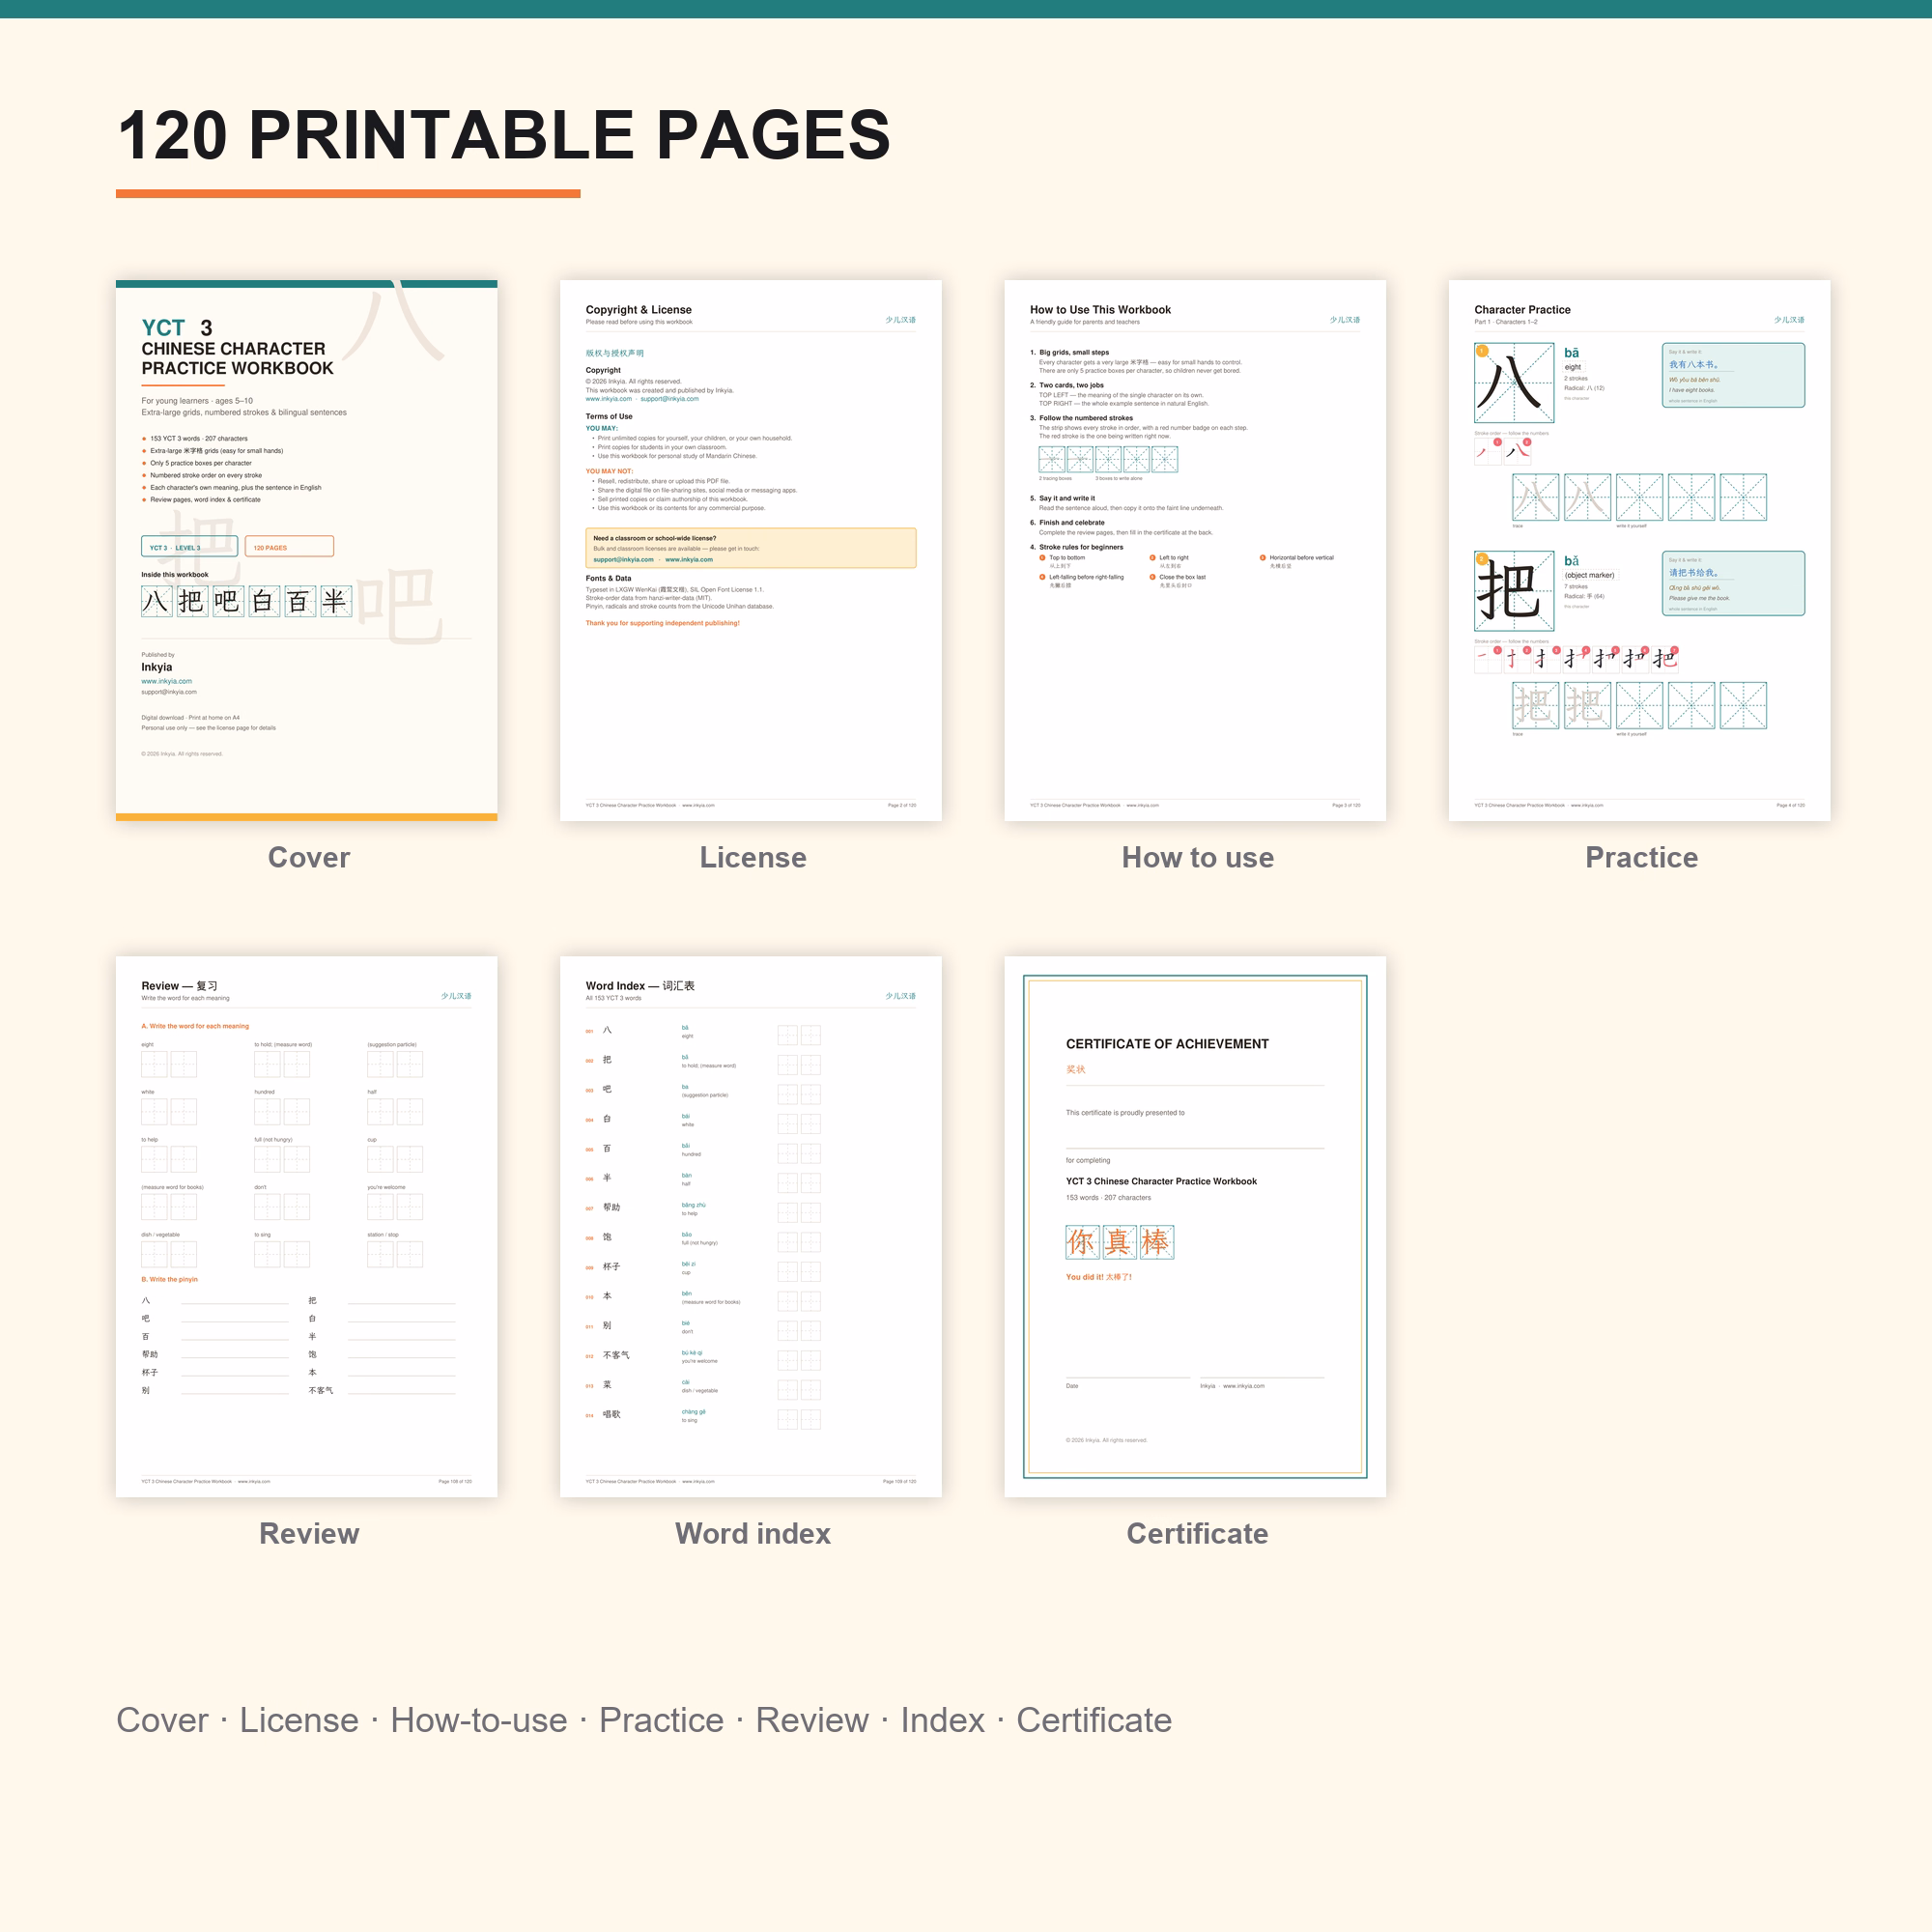The height and width of the screenshot is (1932, 1932).
Task: Open the Cover page thumbnail
Action: point(306,550)
